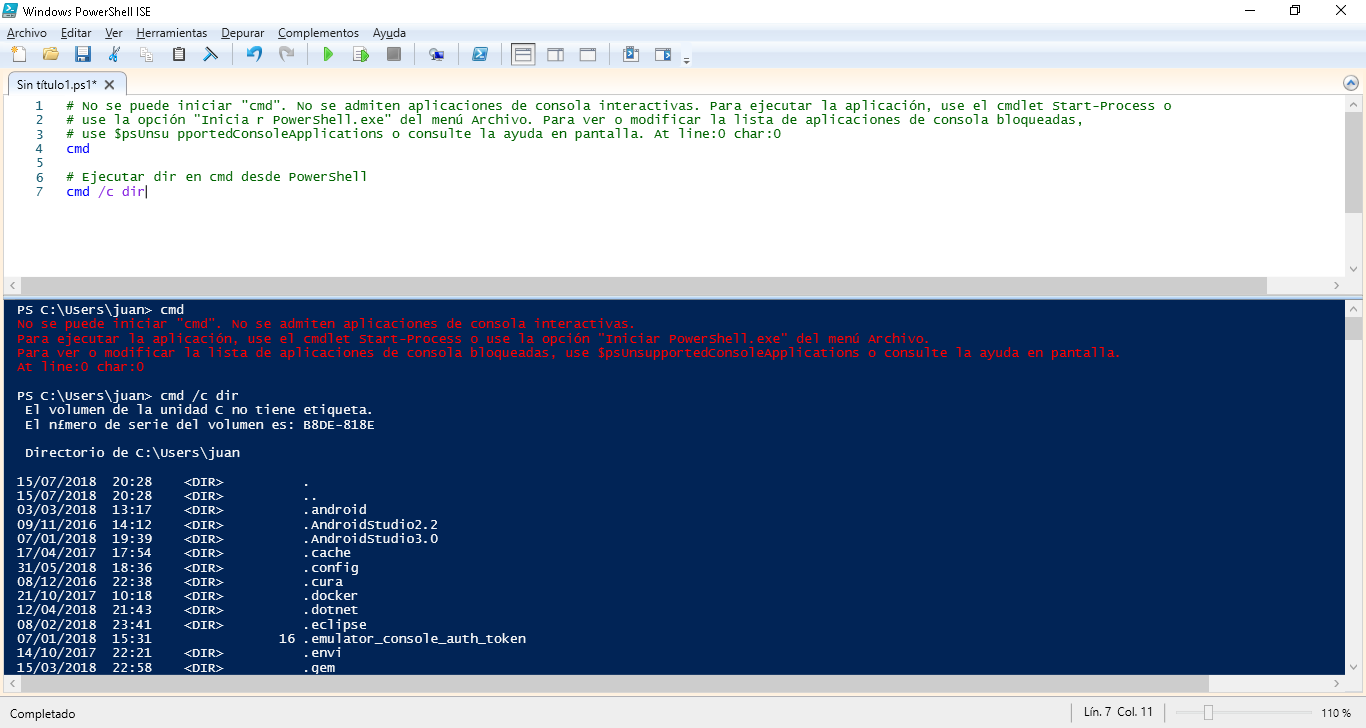This screenshot has height=728, width=1366.
Task: Stop the operation with the square icon
Action: tap(394, 54)
